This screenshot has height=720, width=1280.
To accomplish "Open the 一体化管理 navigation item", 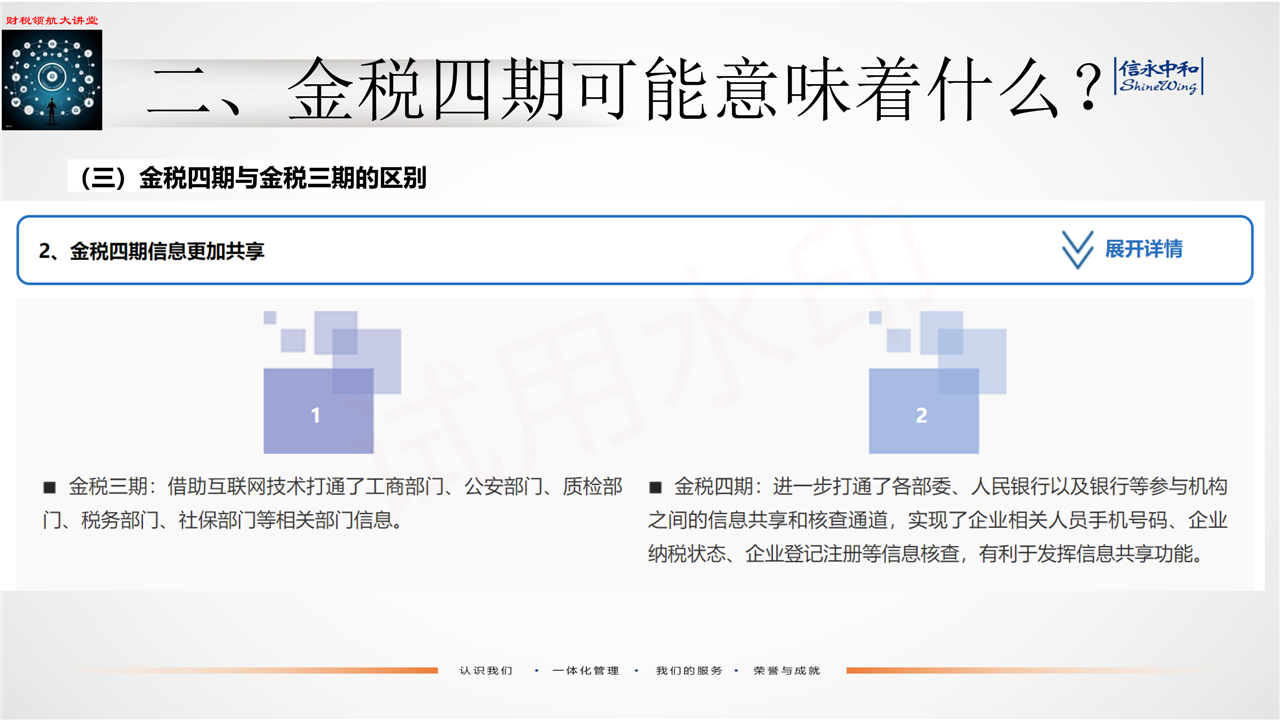I will [586, 670].
